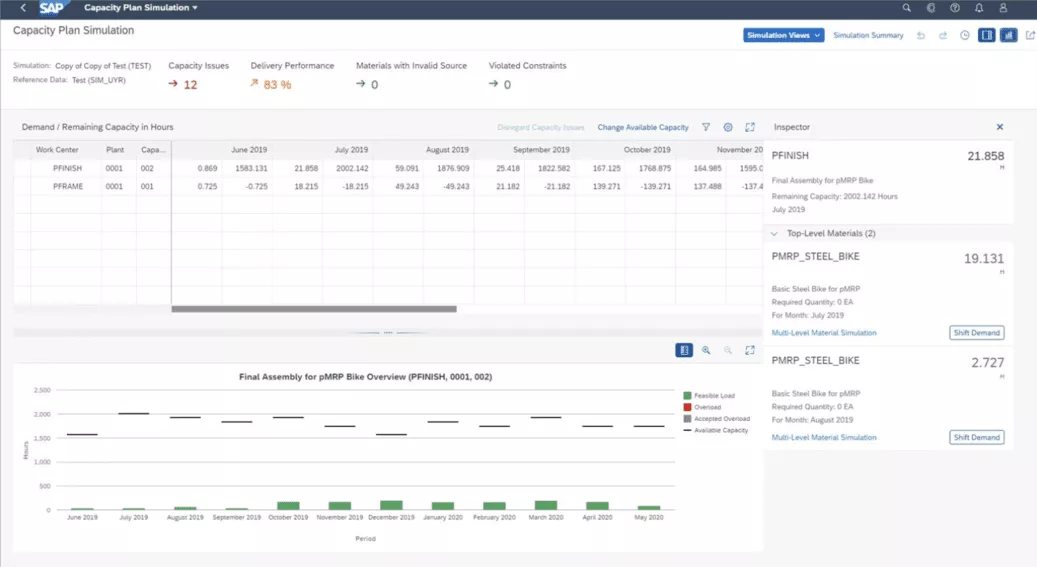The image size is (1037, 567).
Task: Click the splitter handle between table and chart
Action: click(x=388, y=333)
